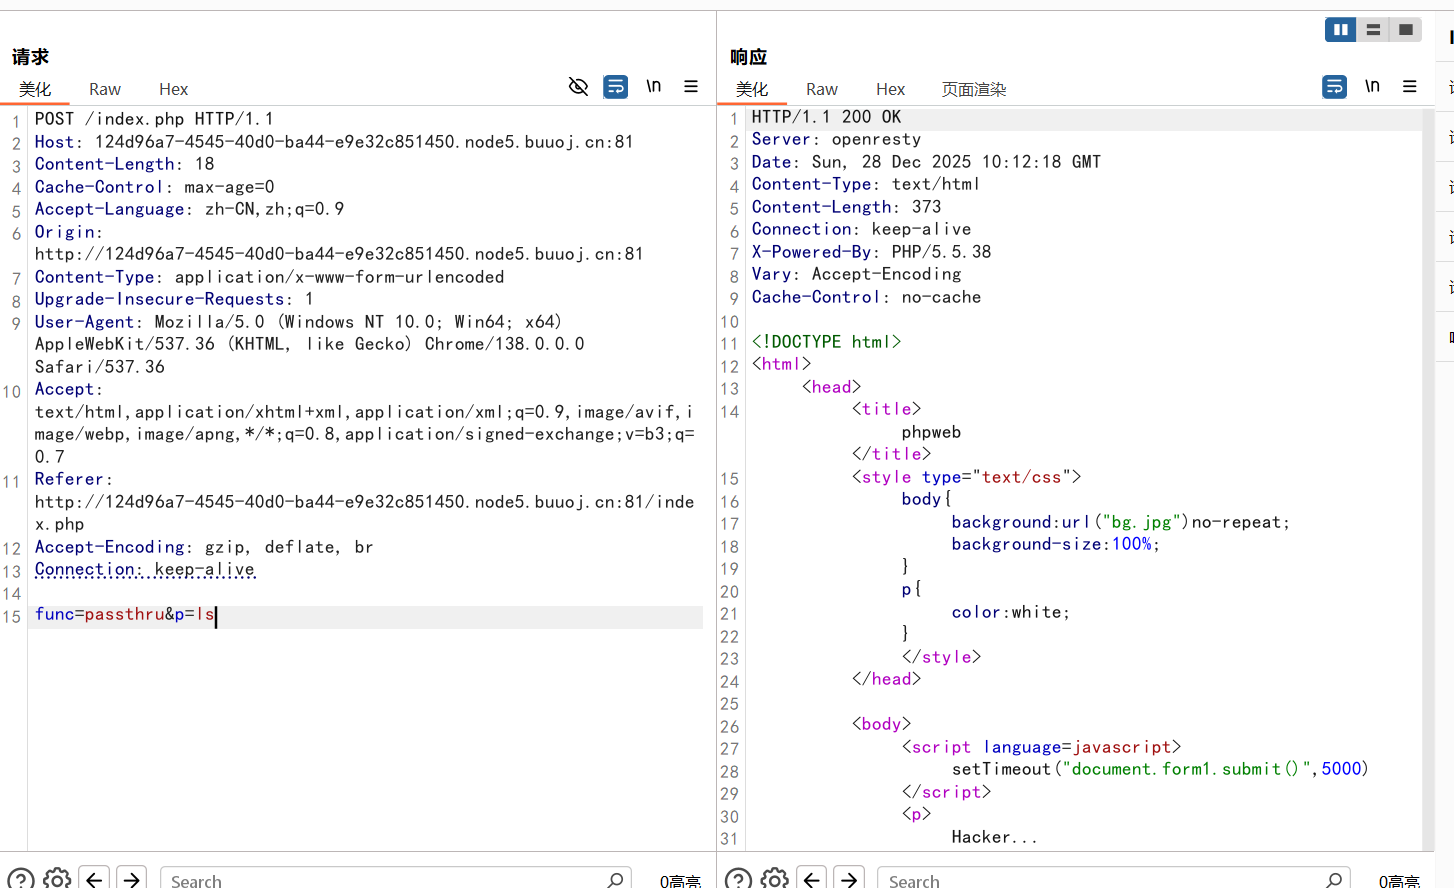Image resolution: width=1454 pixels, height=888 pixels.
Task: Go to next match in response search
Action: pos(849,879)
